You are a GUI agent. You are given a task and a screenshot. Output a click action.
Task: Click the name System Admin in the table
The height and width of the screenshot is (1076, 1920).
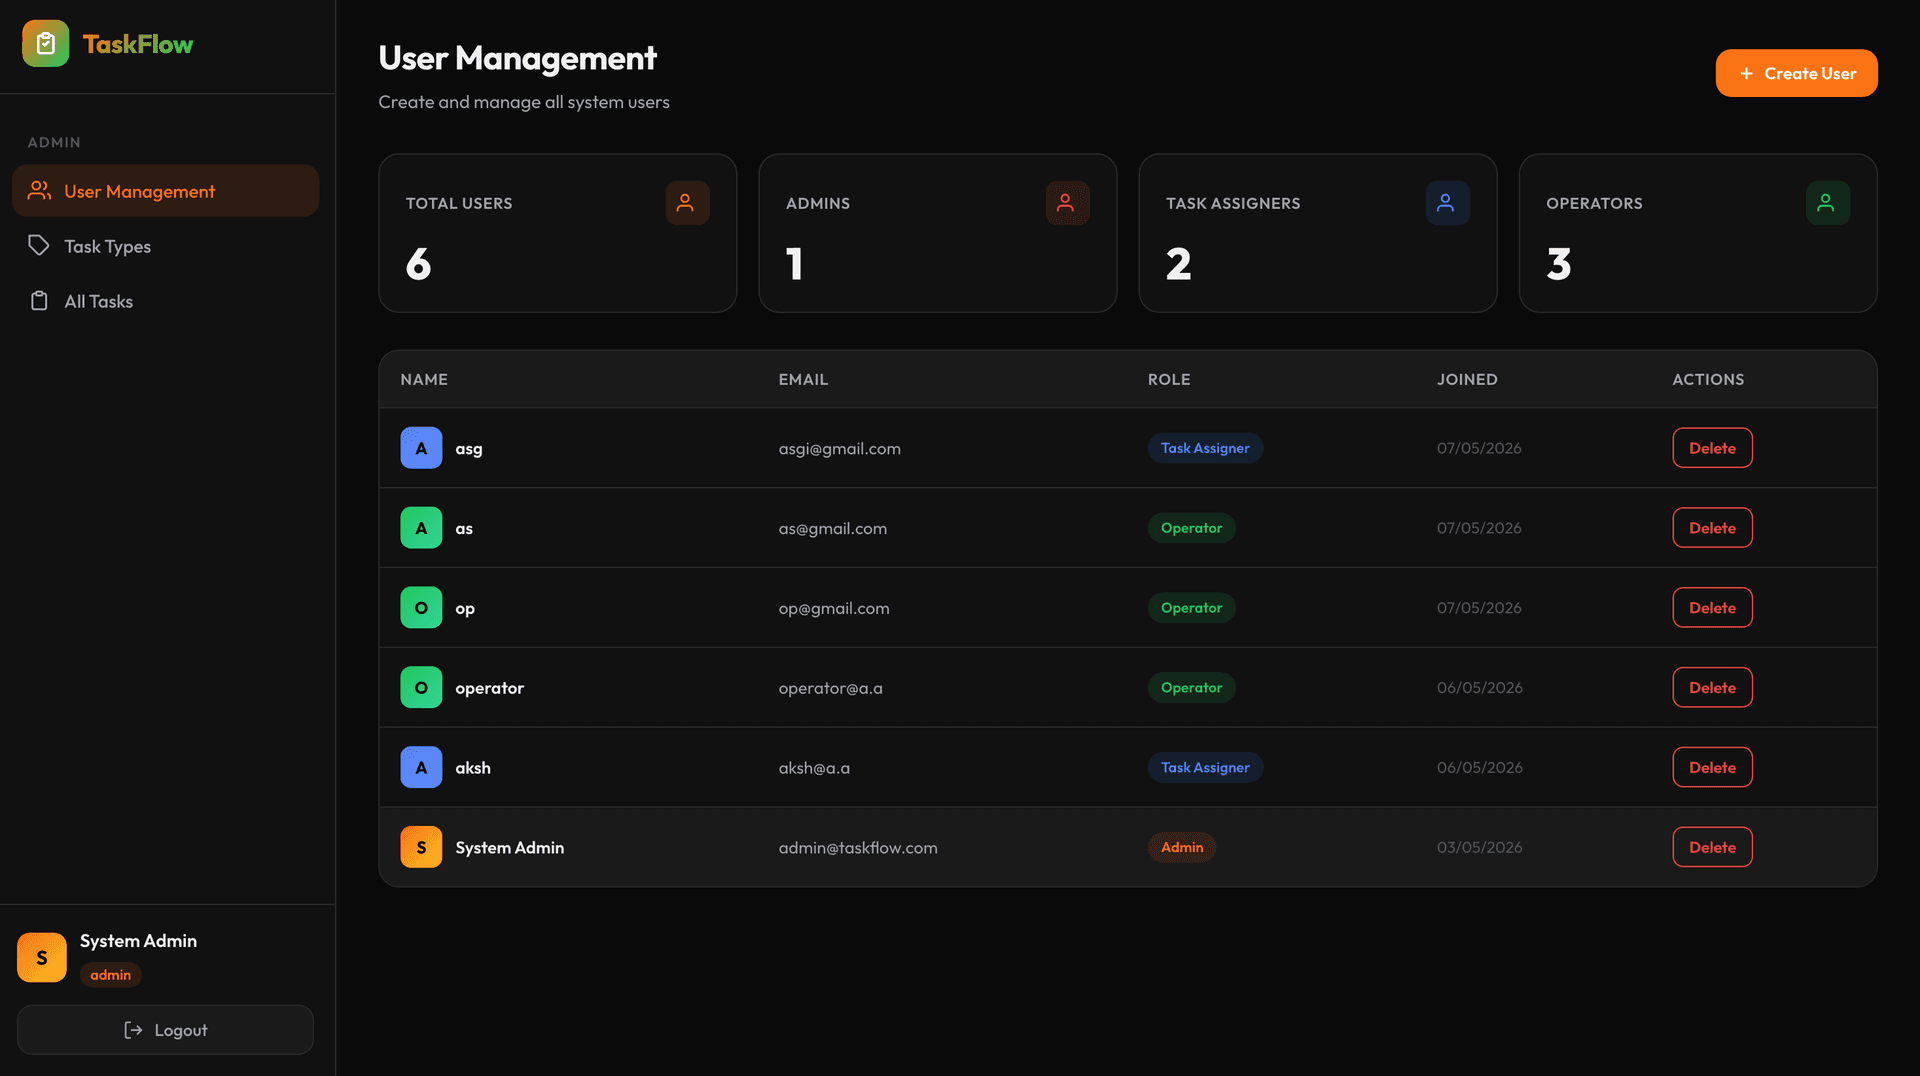509,848
